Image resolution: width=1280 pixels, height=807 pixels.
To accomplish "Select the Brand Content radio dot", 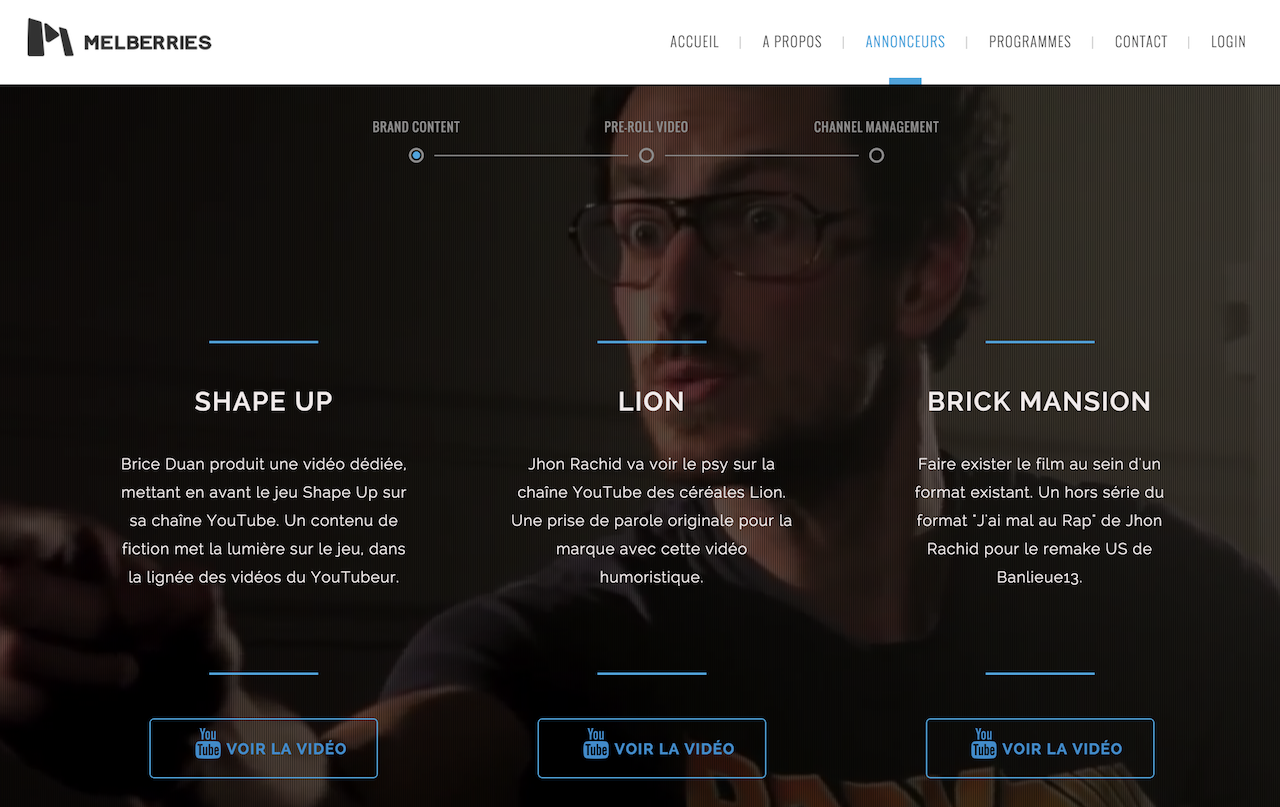I will pos(416,155).
